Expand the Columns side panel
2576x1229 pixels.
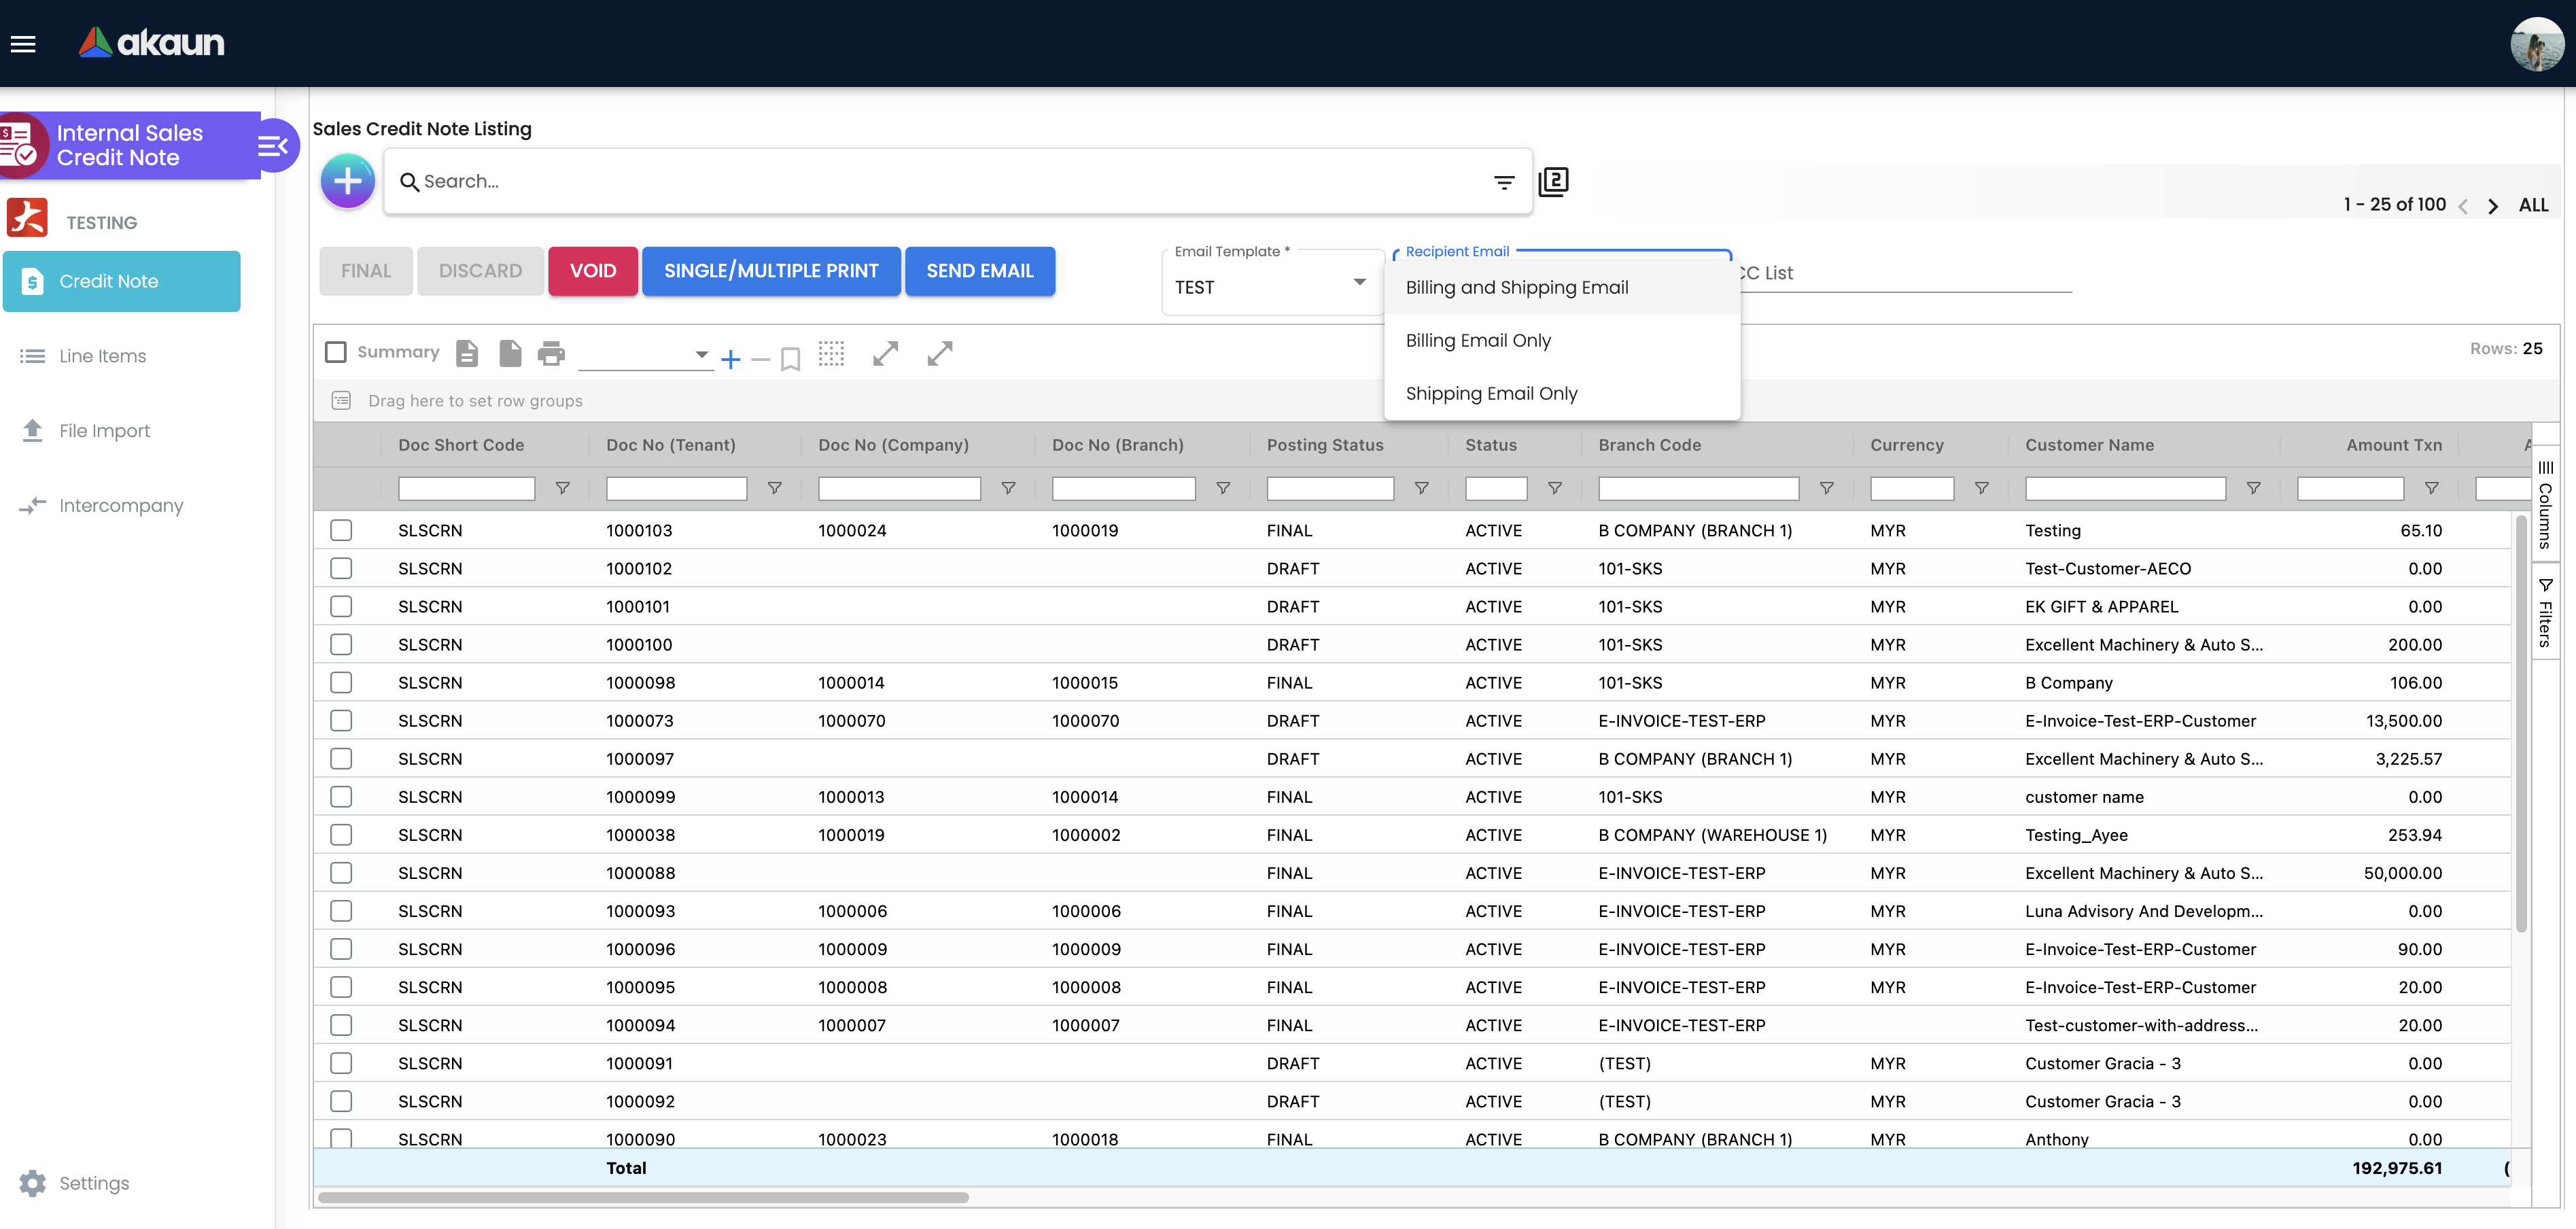click(2545, 503)
